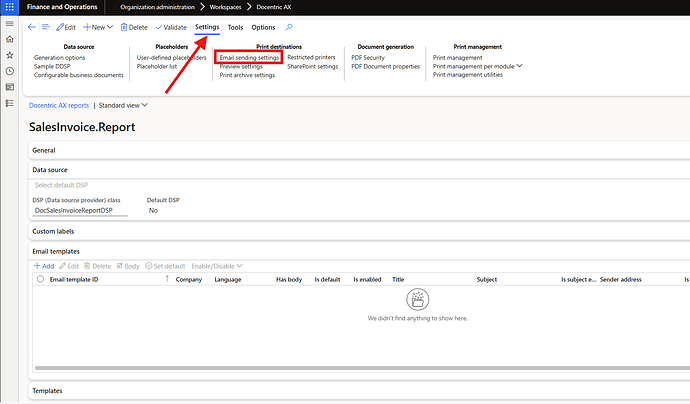Click Validate in the action bar
The height and width of the screenshot is (404, 690).
click(x=171, y=27)
